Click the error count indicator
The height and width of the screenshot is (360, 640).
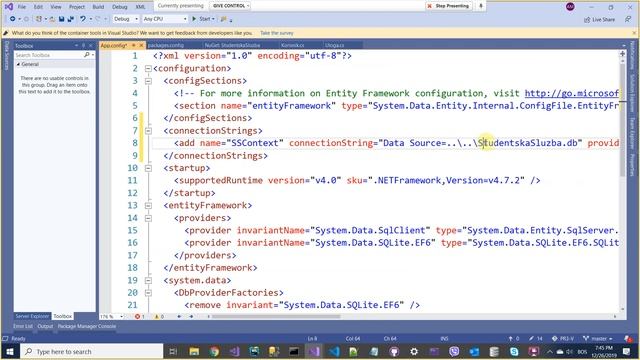[140, 317]
